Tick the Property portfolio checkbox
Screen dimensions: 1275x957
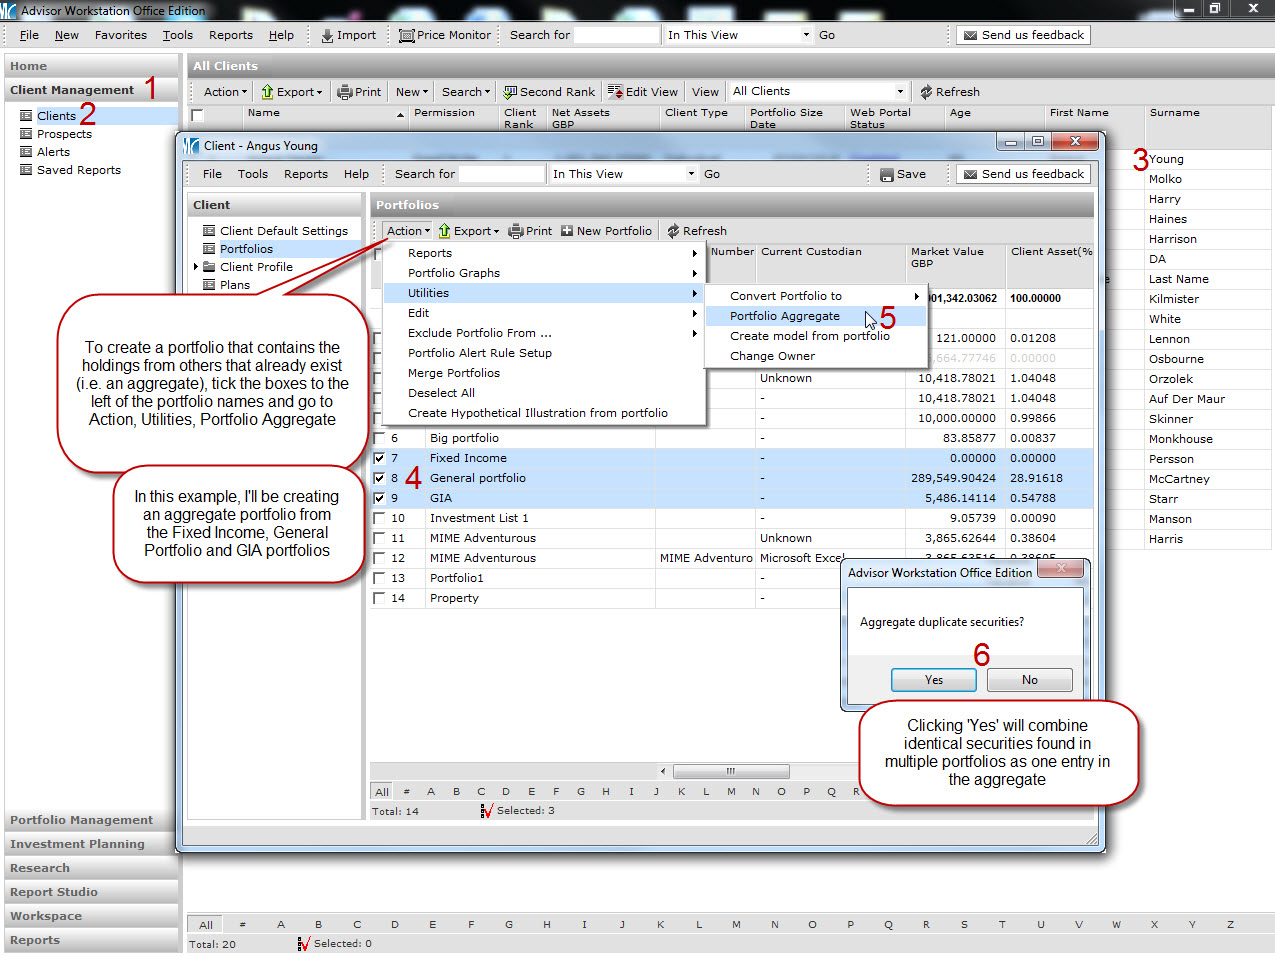[379, 598]
